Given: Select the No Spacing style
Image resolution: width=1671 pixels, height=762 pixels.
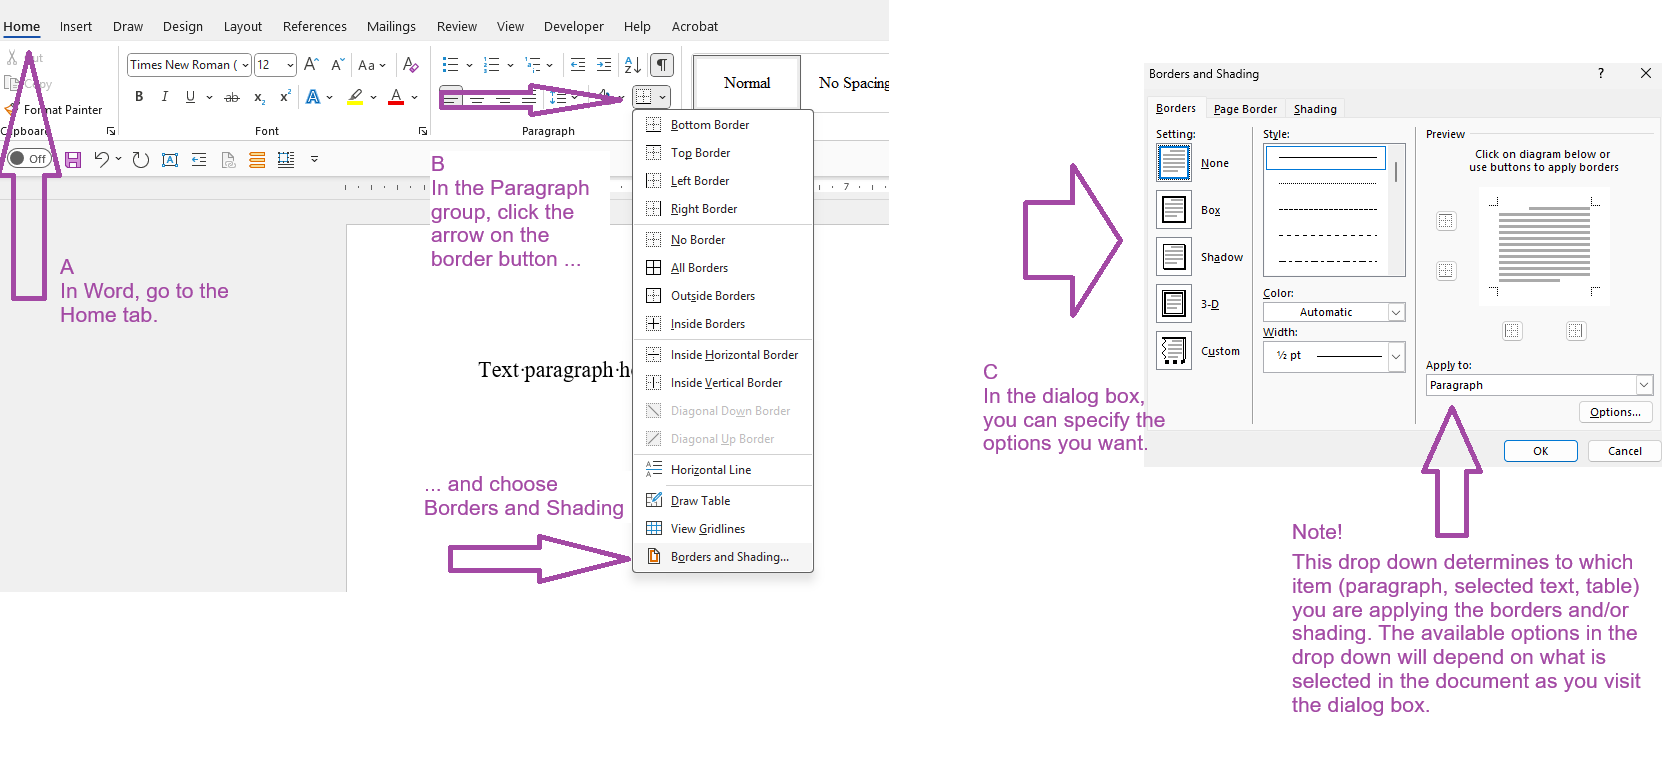Looking at the screenshot, I should pyautogui.click(x=852, y=83).
